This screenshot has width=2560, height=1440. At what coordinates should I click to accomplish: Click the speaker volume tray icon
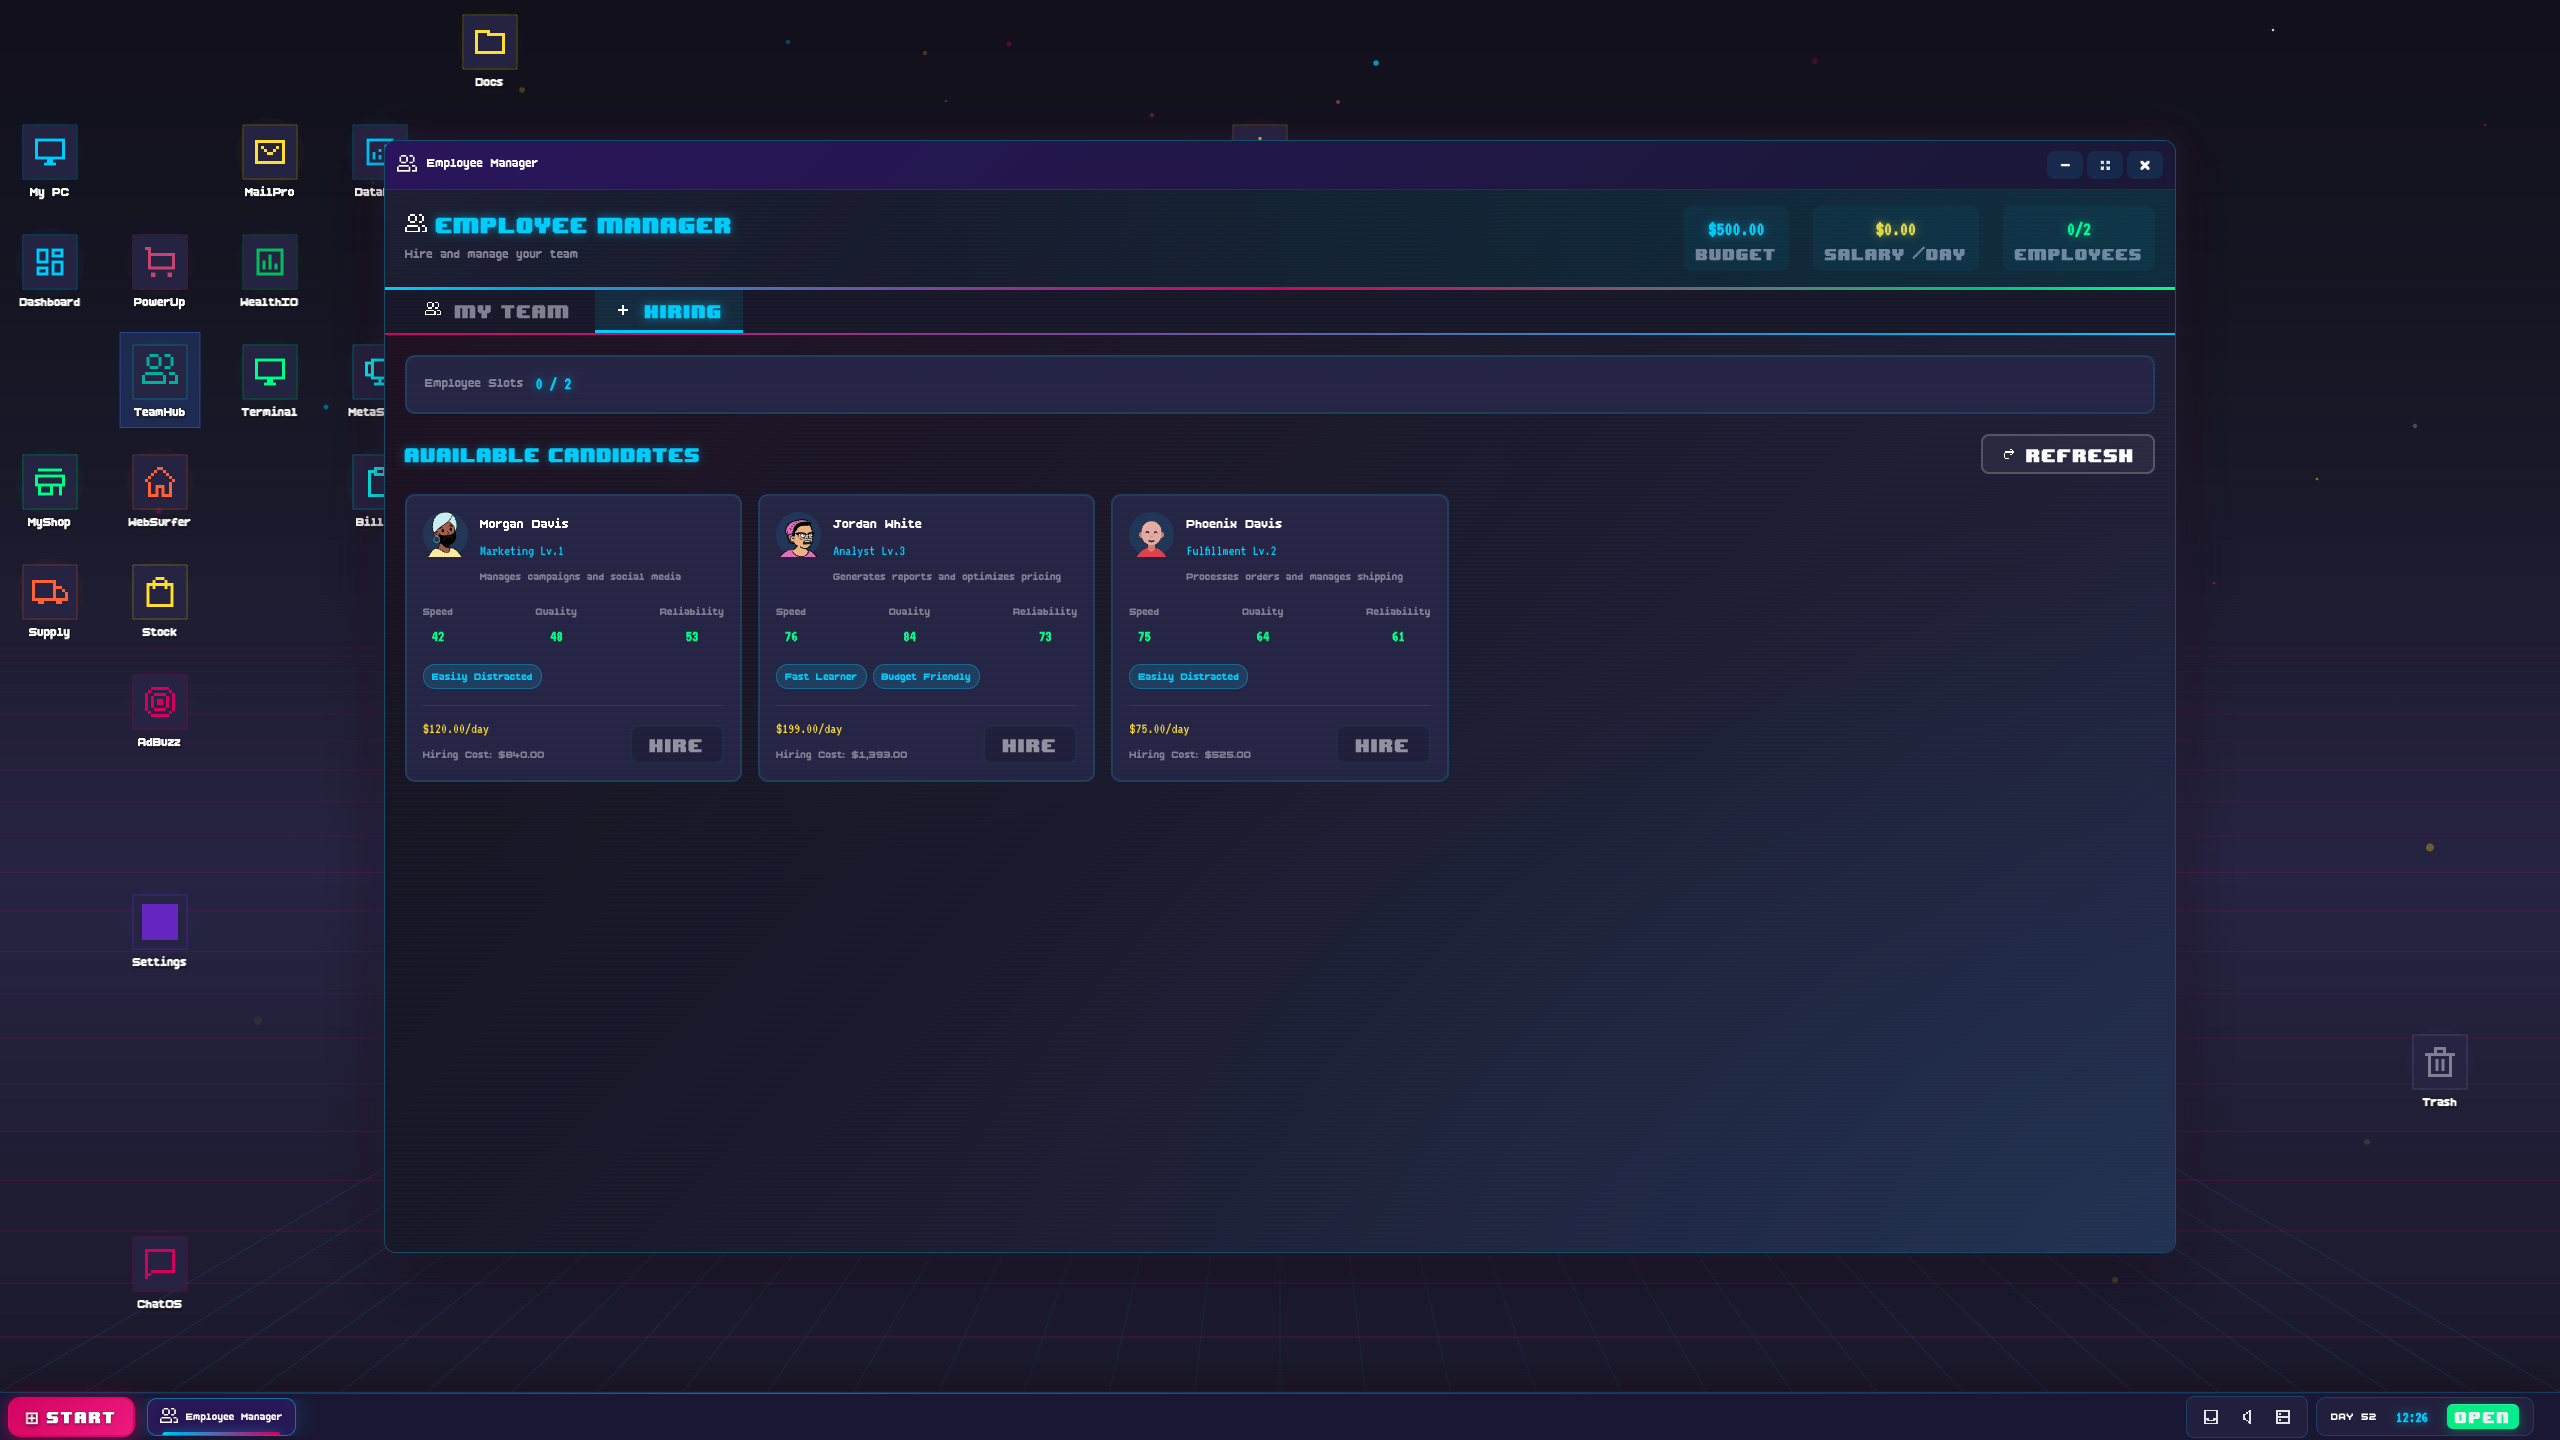pos(2247,1417)
